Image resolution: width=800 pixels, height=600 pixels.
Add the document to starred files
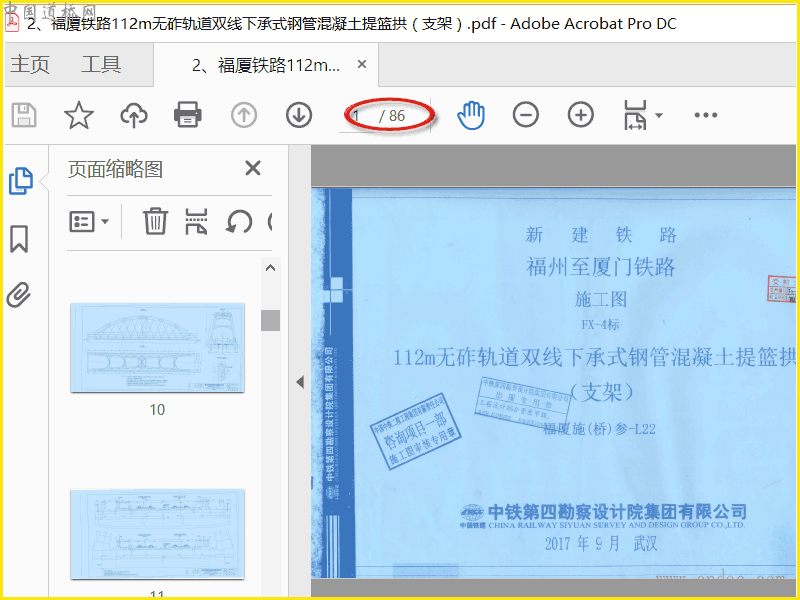tap(79, 115)
